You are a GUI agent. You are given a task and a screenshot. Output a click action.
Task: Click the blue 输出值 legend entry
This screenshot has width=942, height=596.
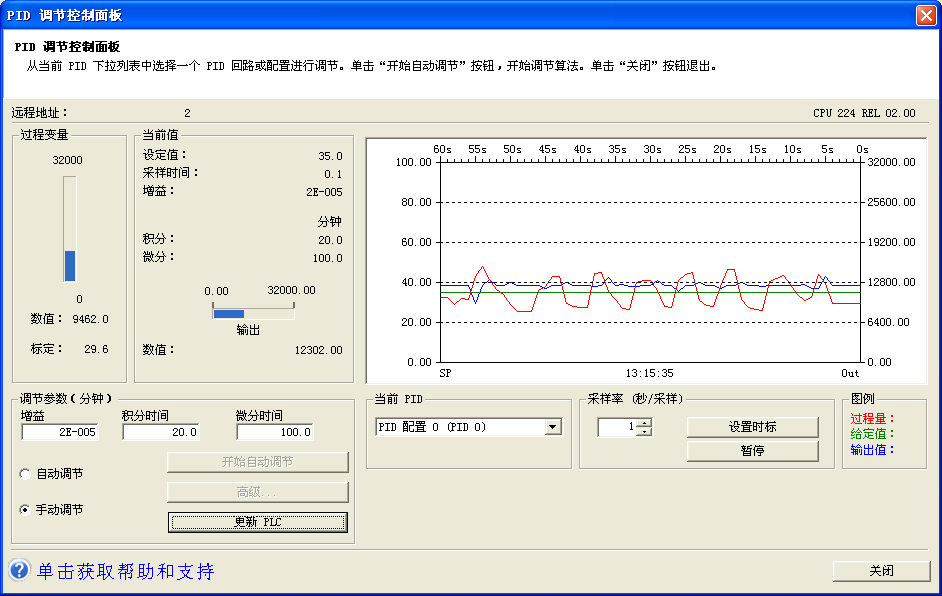point(872,449)
